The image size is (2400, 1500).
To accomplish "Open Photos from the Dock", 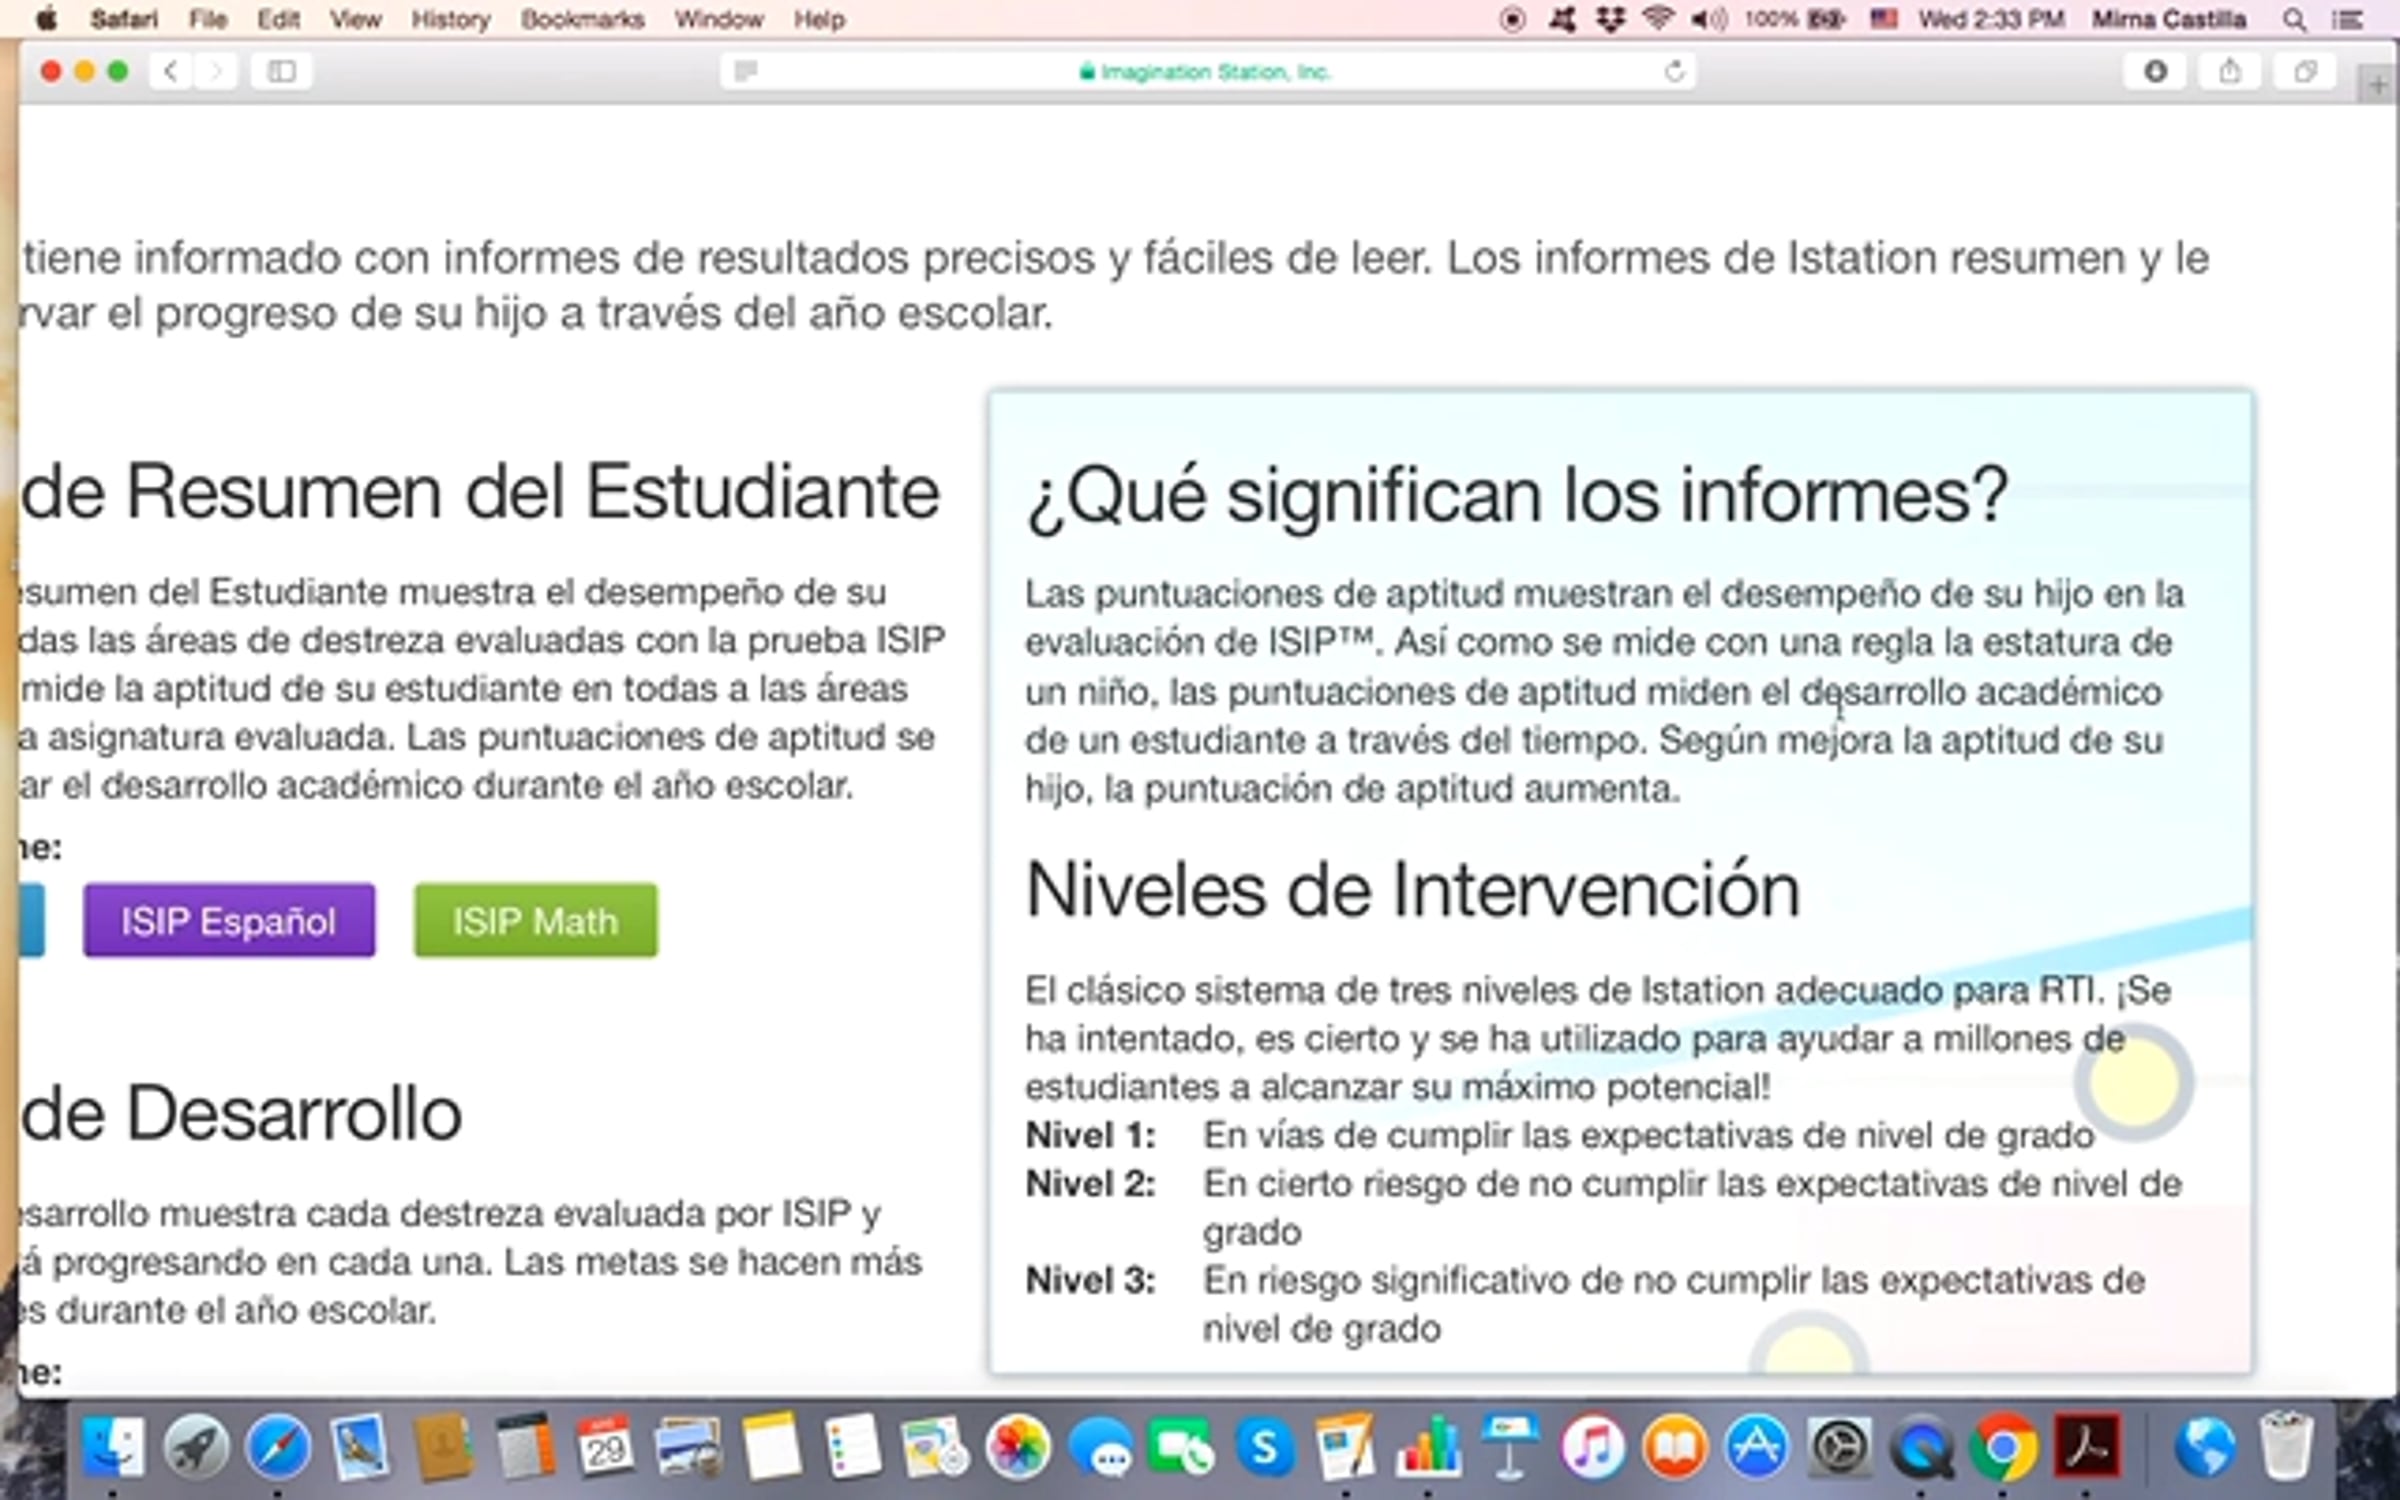I will pos(1017,1446).
